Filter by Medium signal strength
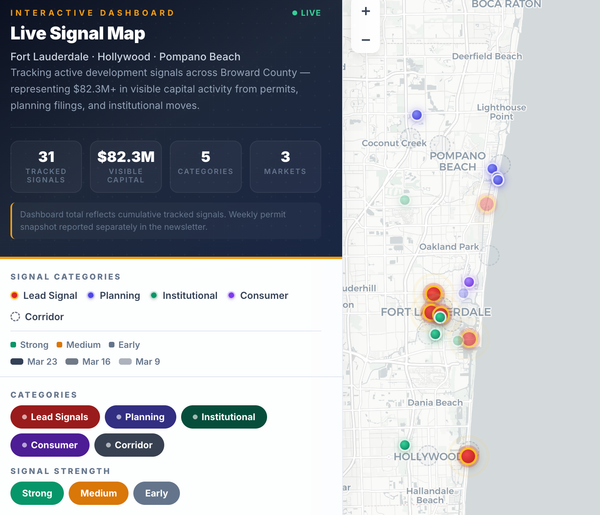600x515 pixels. [98, 493]
